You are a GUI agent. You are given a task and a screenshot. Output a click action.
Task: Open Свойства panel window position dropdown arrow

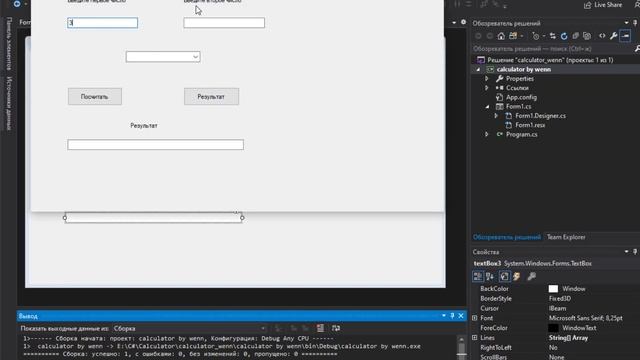[x=627, y=252]
